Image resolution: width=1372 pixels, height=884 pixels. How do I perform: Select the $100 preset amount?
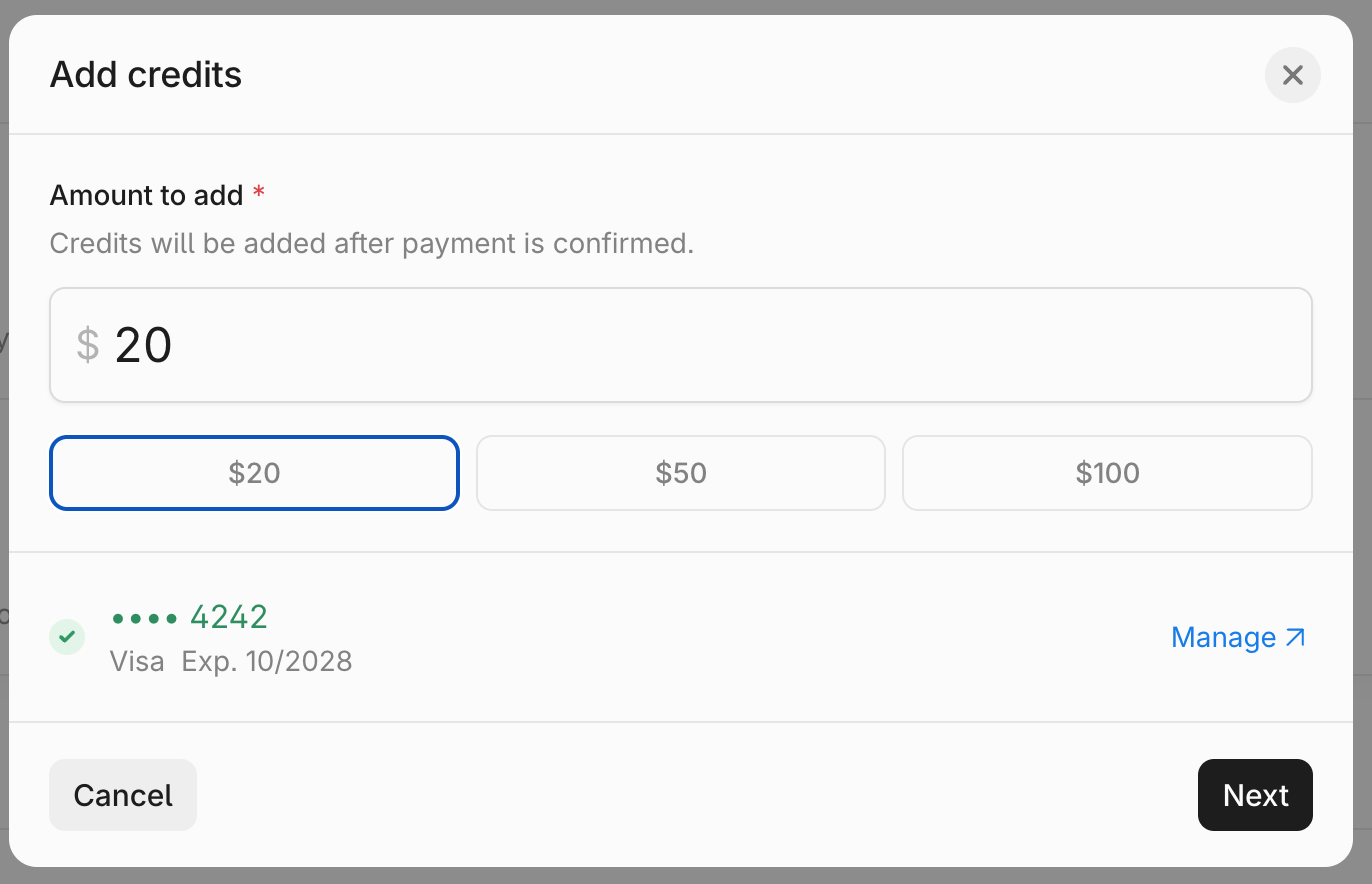pyautogui.click(x=1107, y=473)
